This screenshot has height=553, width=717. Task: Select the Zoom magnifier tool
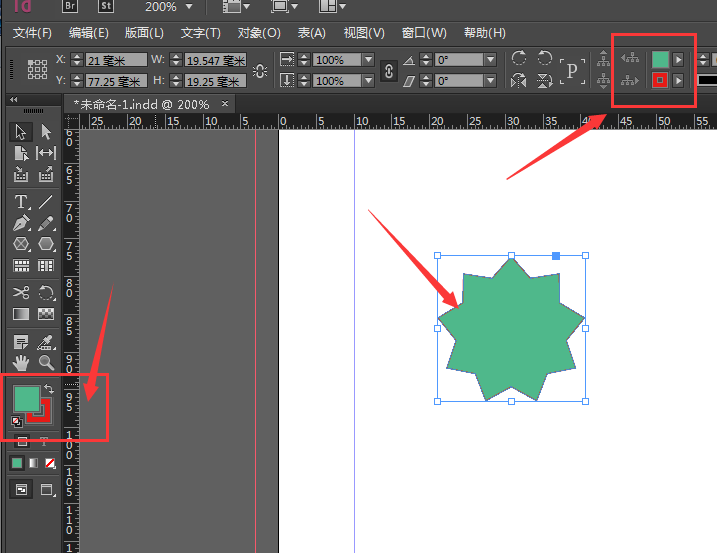point(46,363)
